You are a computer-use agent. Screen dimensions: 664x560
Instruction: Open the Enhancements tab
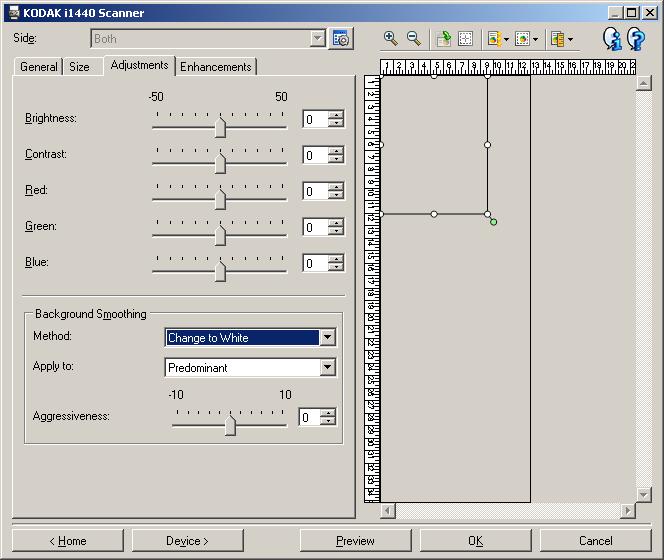pos(216,67)
